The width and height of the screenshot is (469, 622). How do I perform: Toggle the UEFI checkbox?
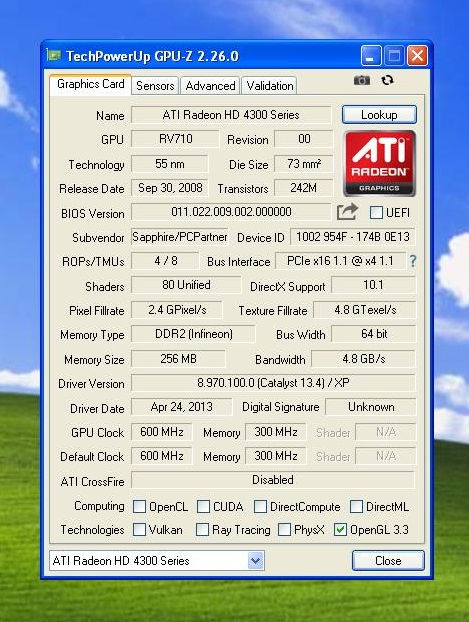376,213
